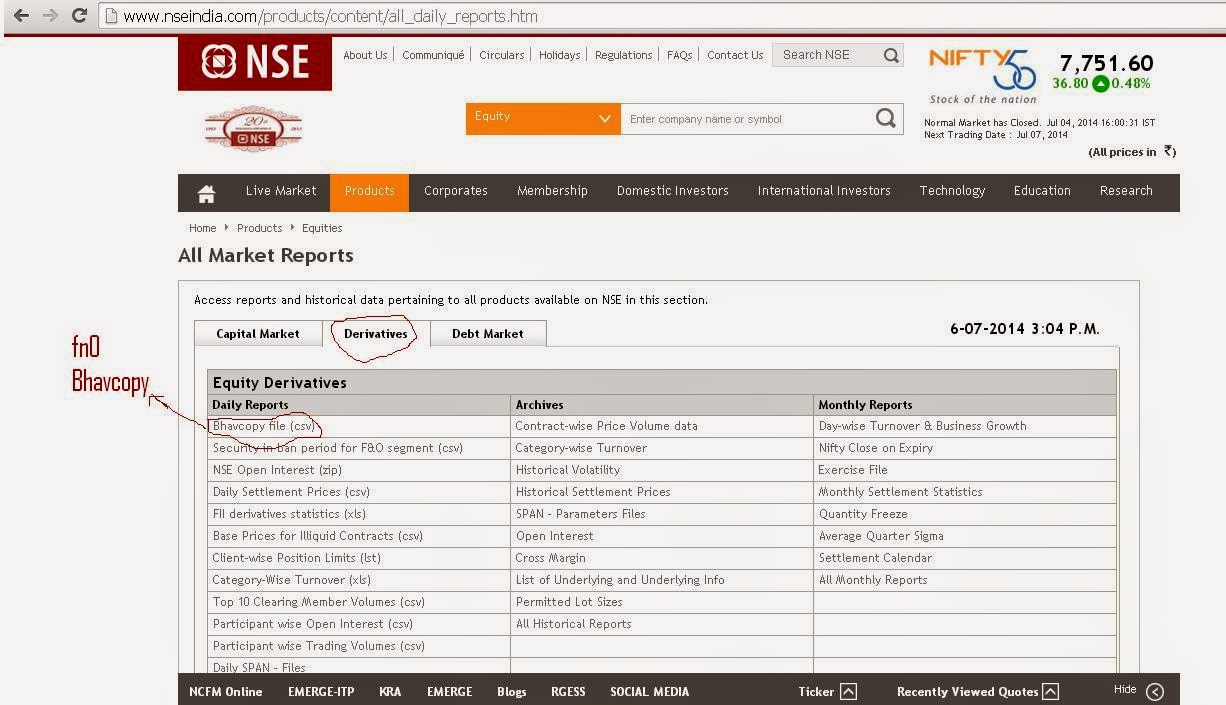
Task: Click the NSE logo
Action: pyautogui.click(x=255, y=63)
